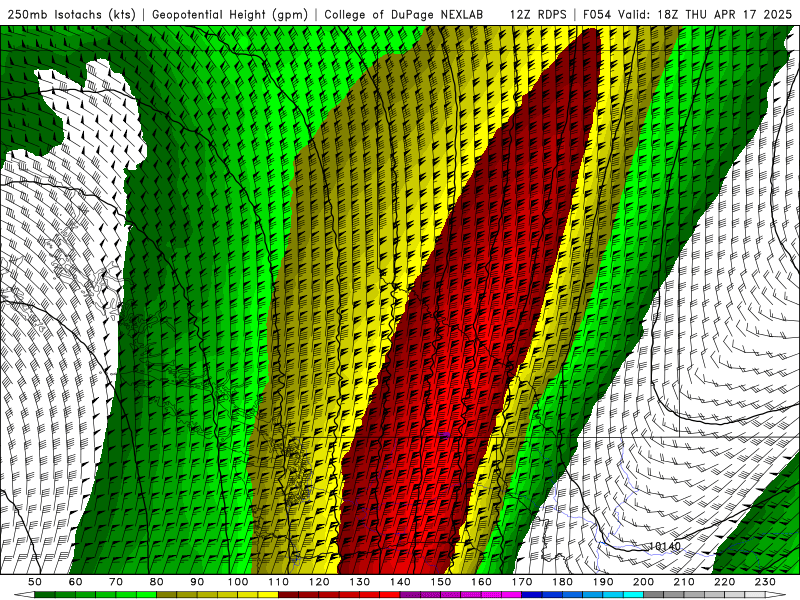Click the '12Z RDPS' model run label
Viewport: 800px width, 600px height.
click(538, 14)
